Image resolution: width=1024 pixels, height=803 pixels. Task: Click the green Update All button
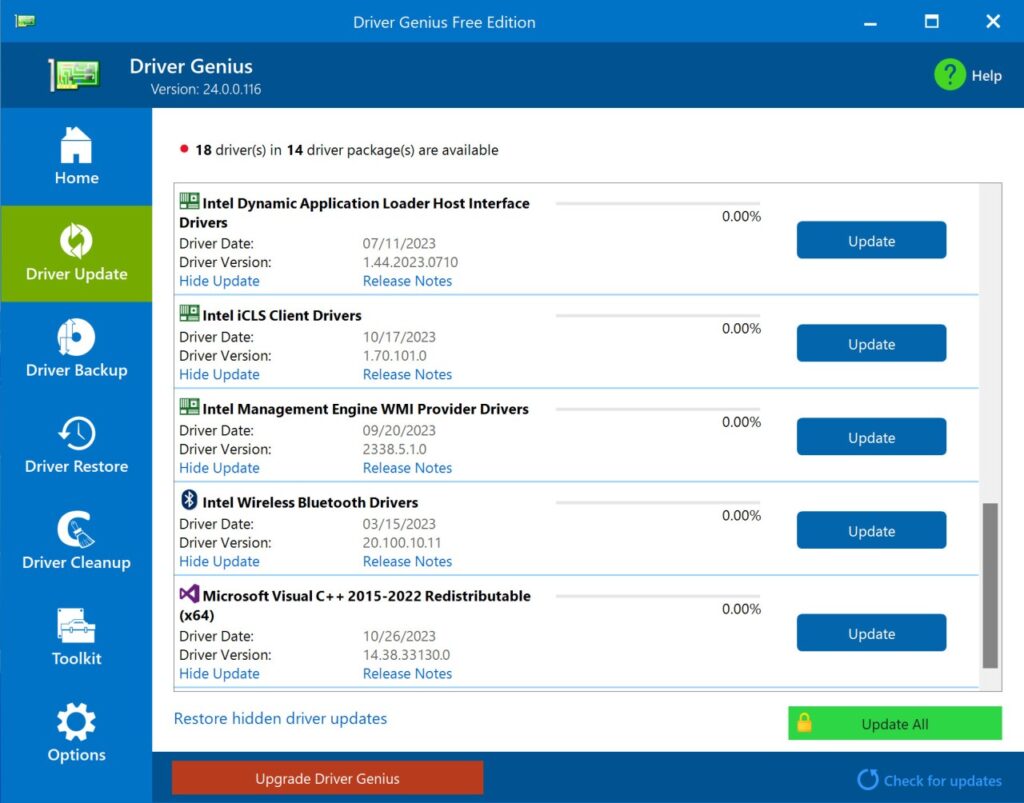pyautogui.click(x=895, y=723)
